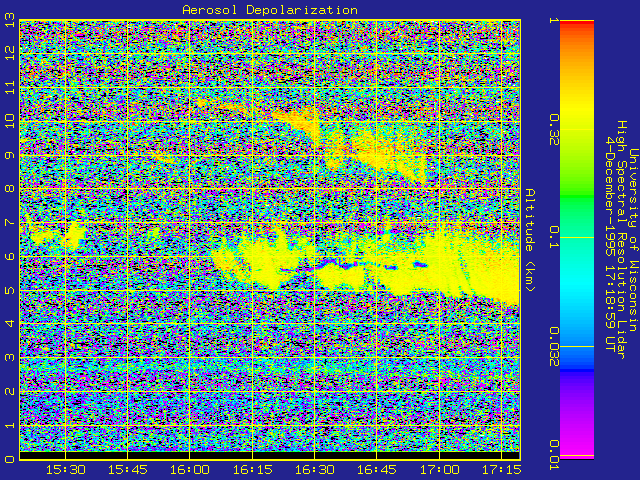640x480 pixels.
Task: Click the 15:45 time axis label
Action: click(x=128, y=470)
